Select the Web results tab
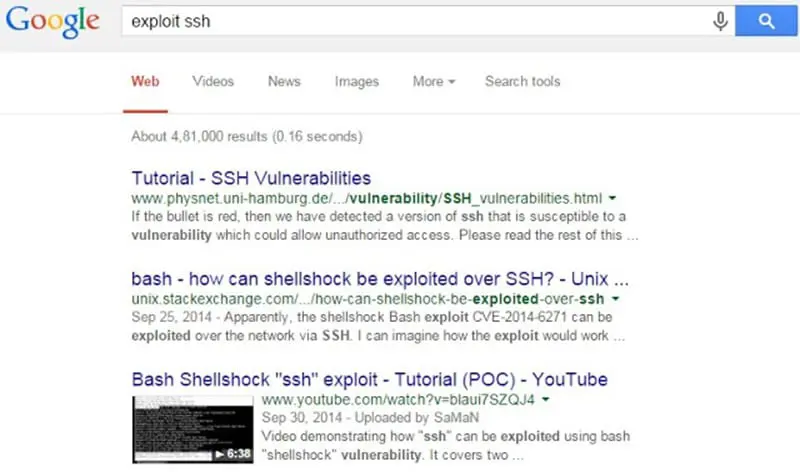 [145, 81]
